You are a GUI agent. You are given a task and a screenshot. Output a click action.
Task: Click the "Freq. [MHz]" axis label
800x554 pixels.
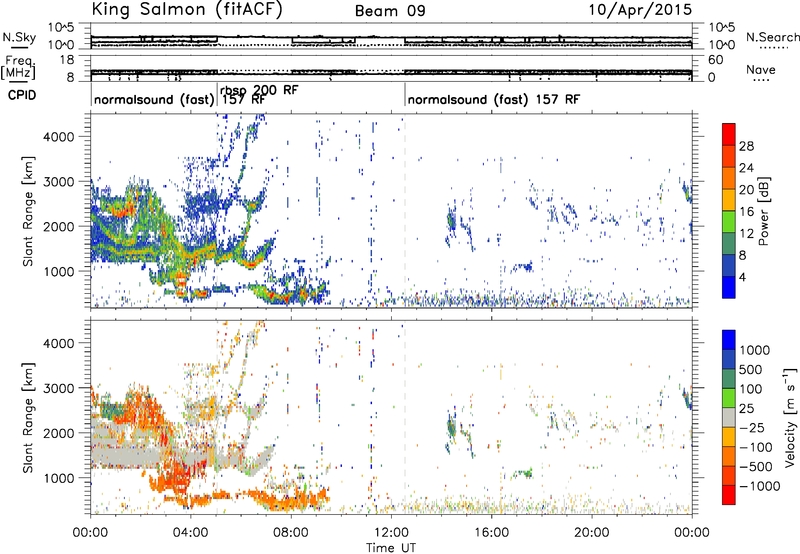click(18, 67)
